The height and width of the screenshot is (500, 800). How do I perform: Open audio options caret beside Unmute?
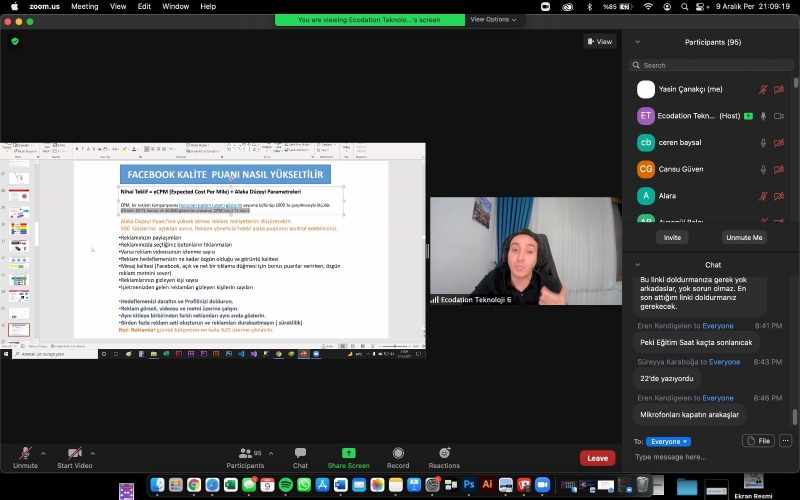click(x=43, y=453)
